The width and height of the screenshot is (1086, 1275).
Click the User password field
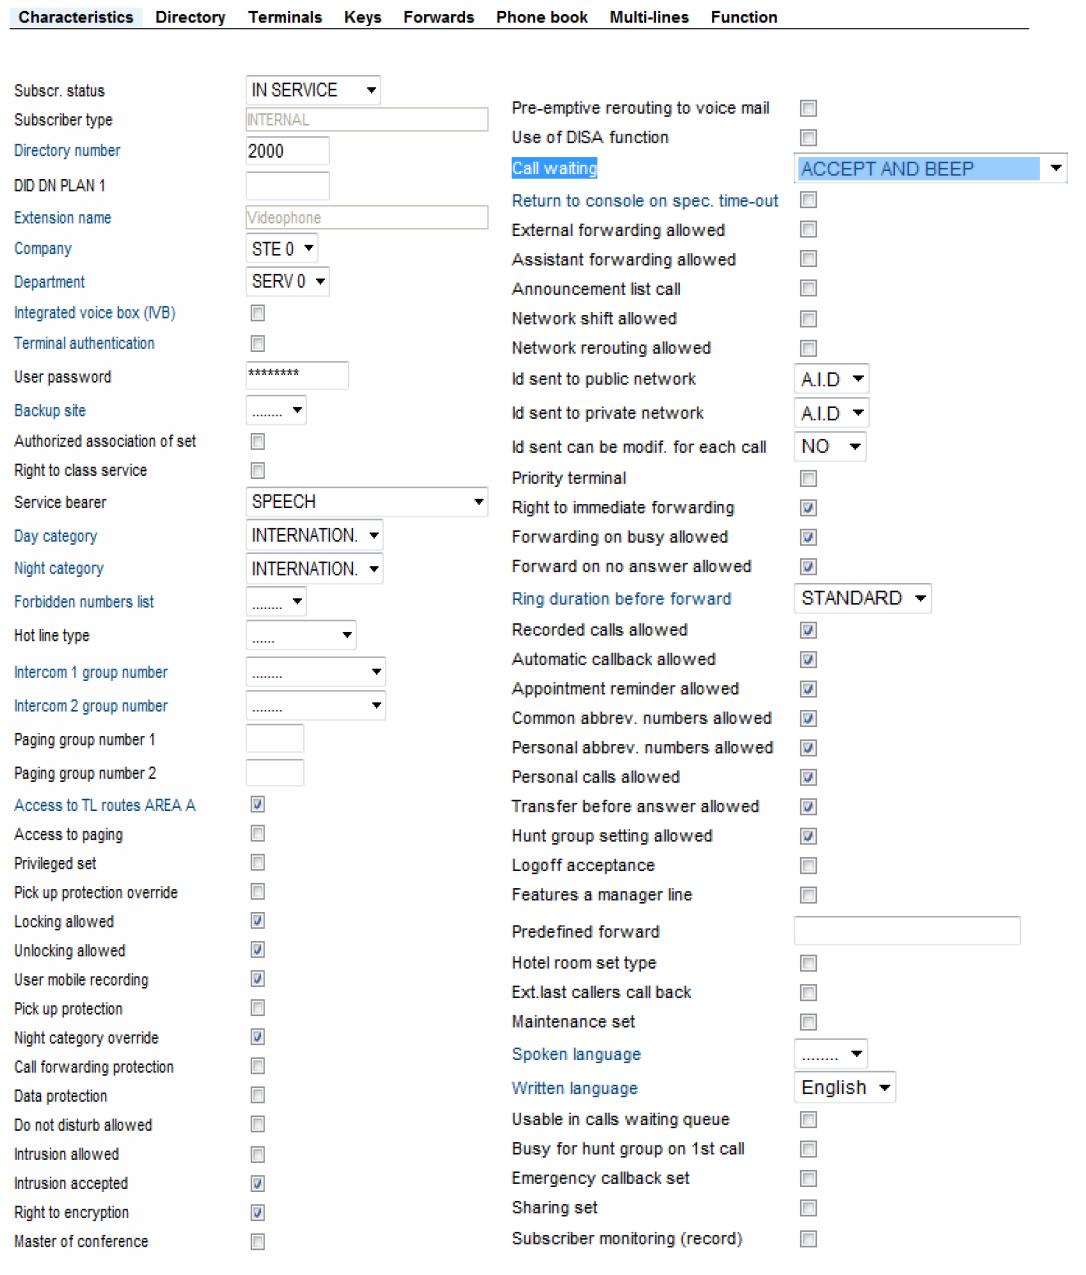point(296,376)
